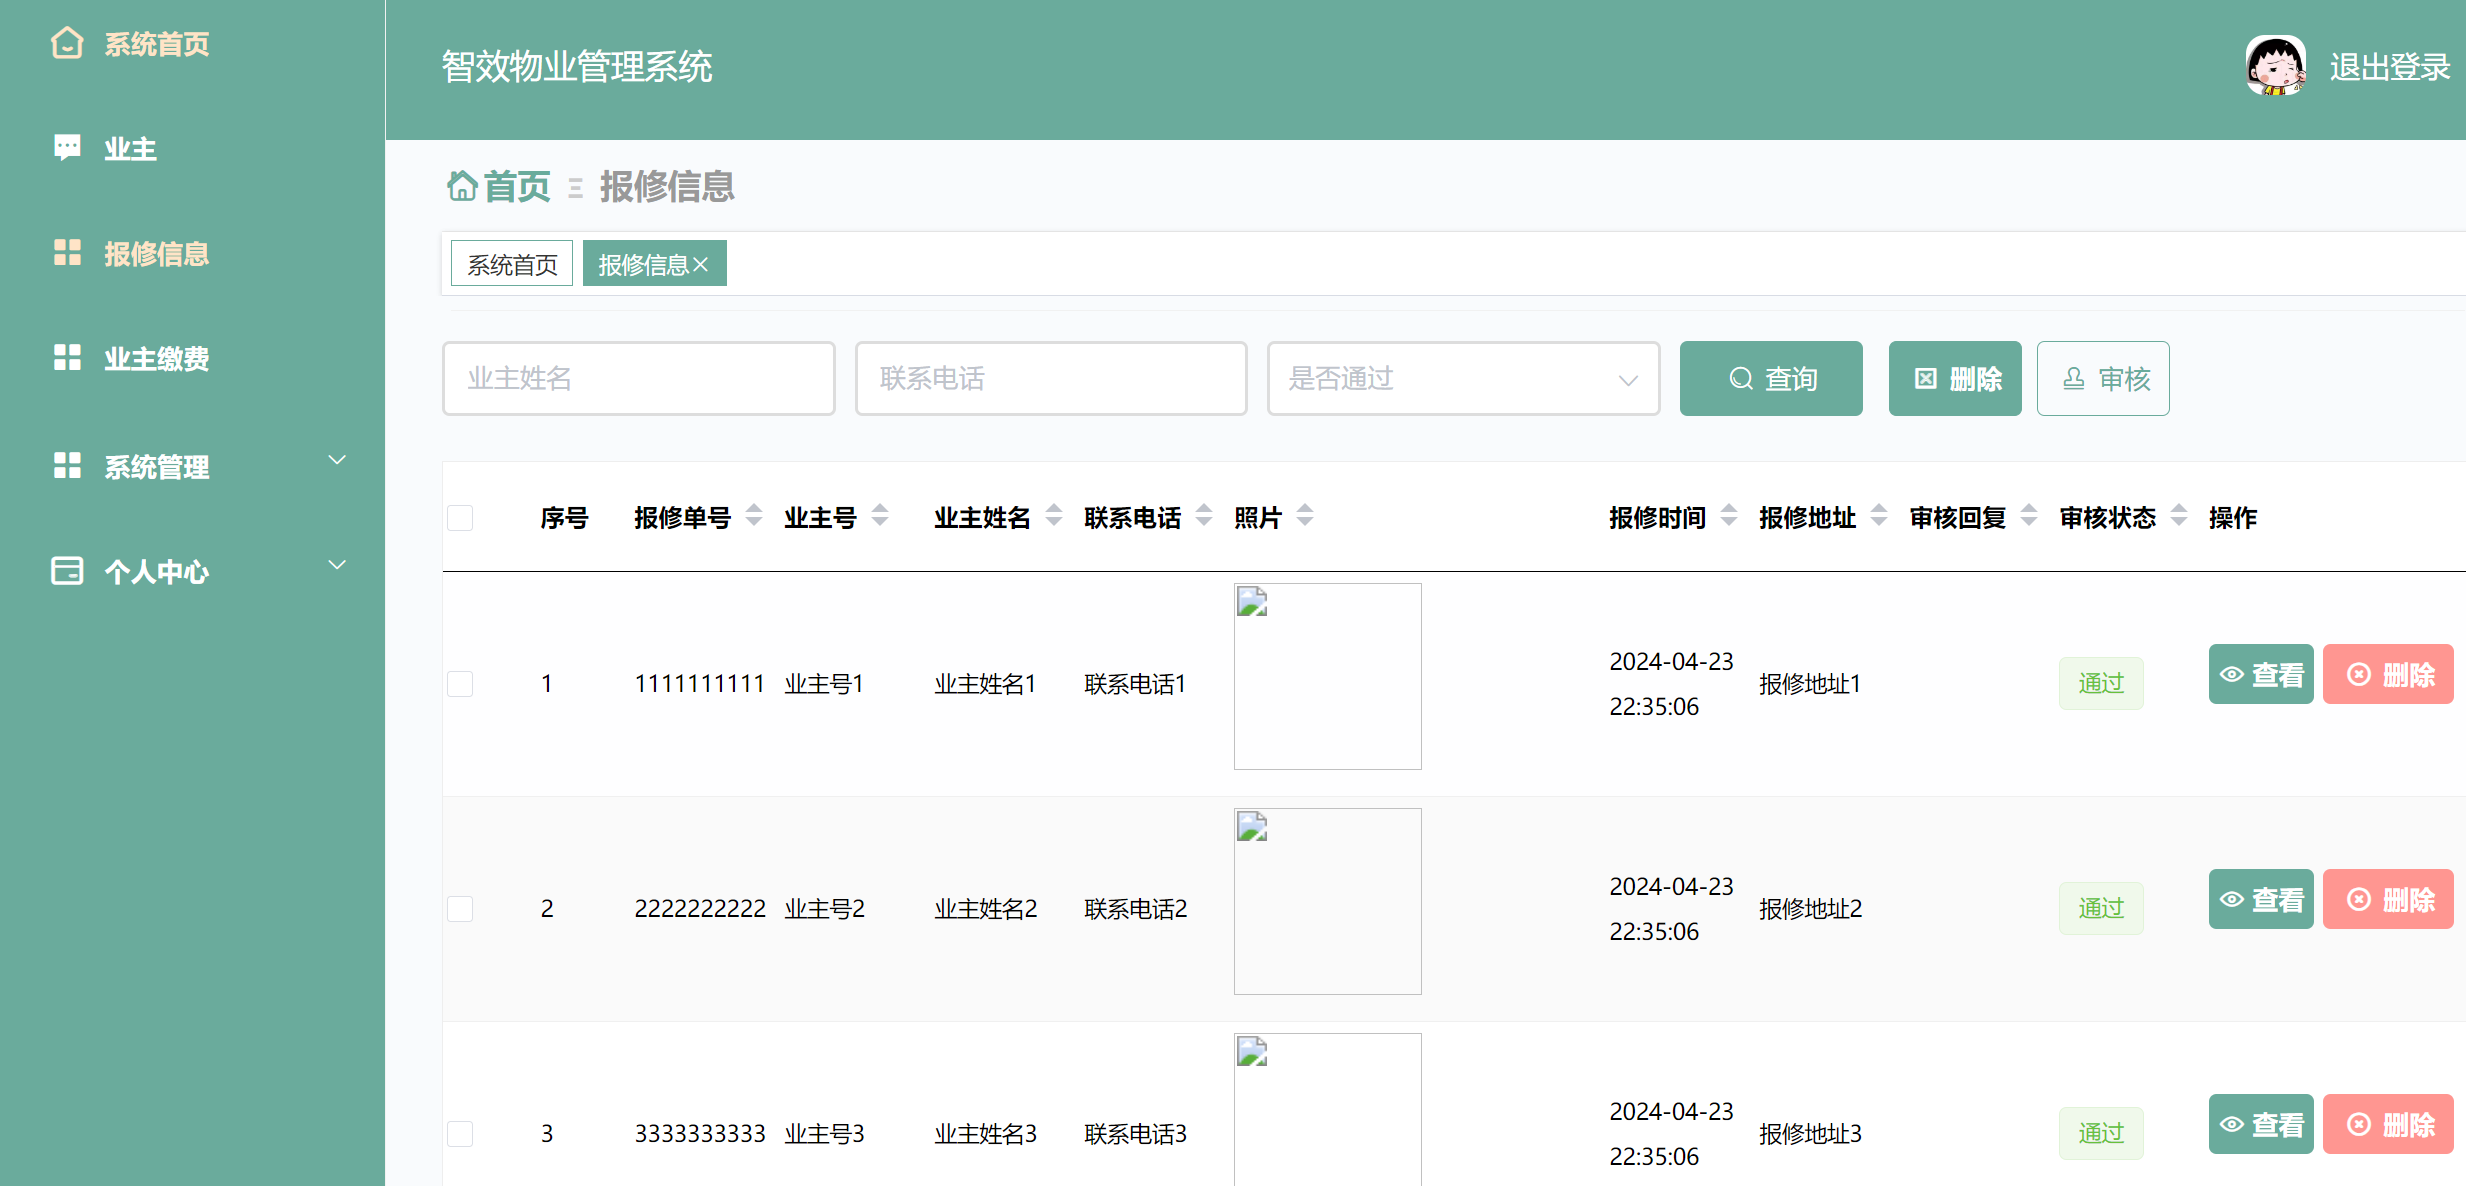The width and height of the screenshot is (2466, 1186).
Task: Close the 报修信息 tab with its X icon
Action: (x=700, y=265)
